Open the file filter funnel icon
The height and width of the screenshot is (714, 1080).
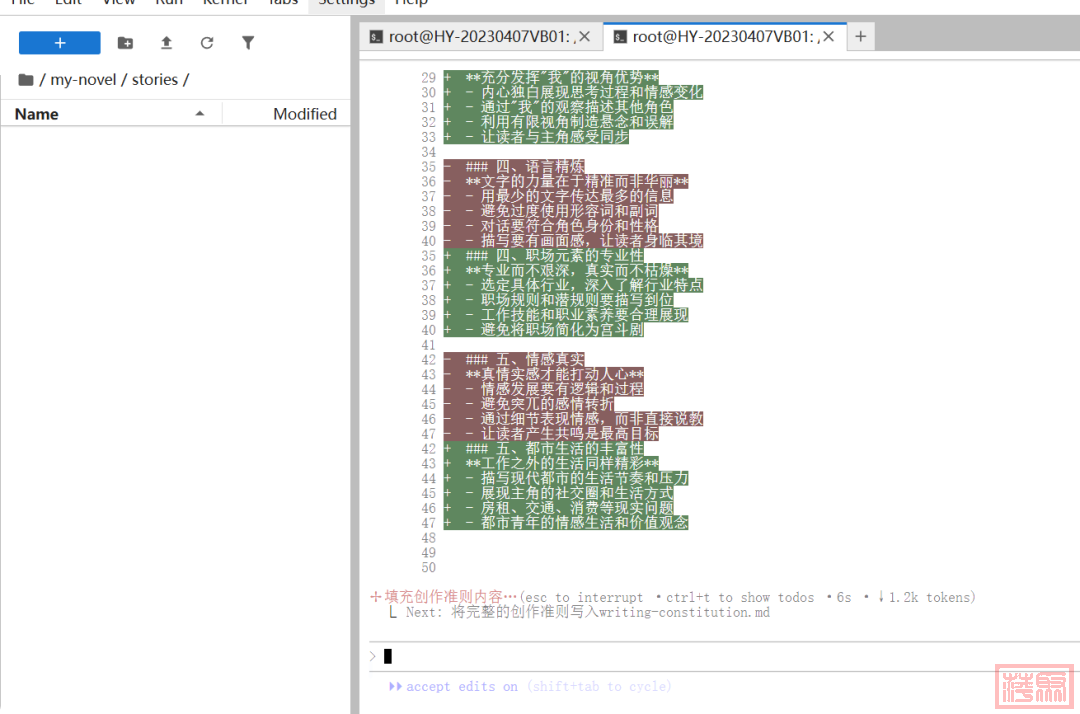click(248, 43)
